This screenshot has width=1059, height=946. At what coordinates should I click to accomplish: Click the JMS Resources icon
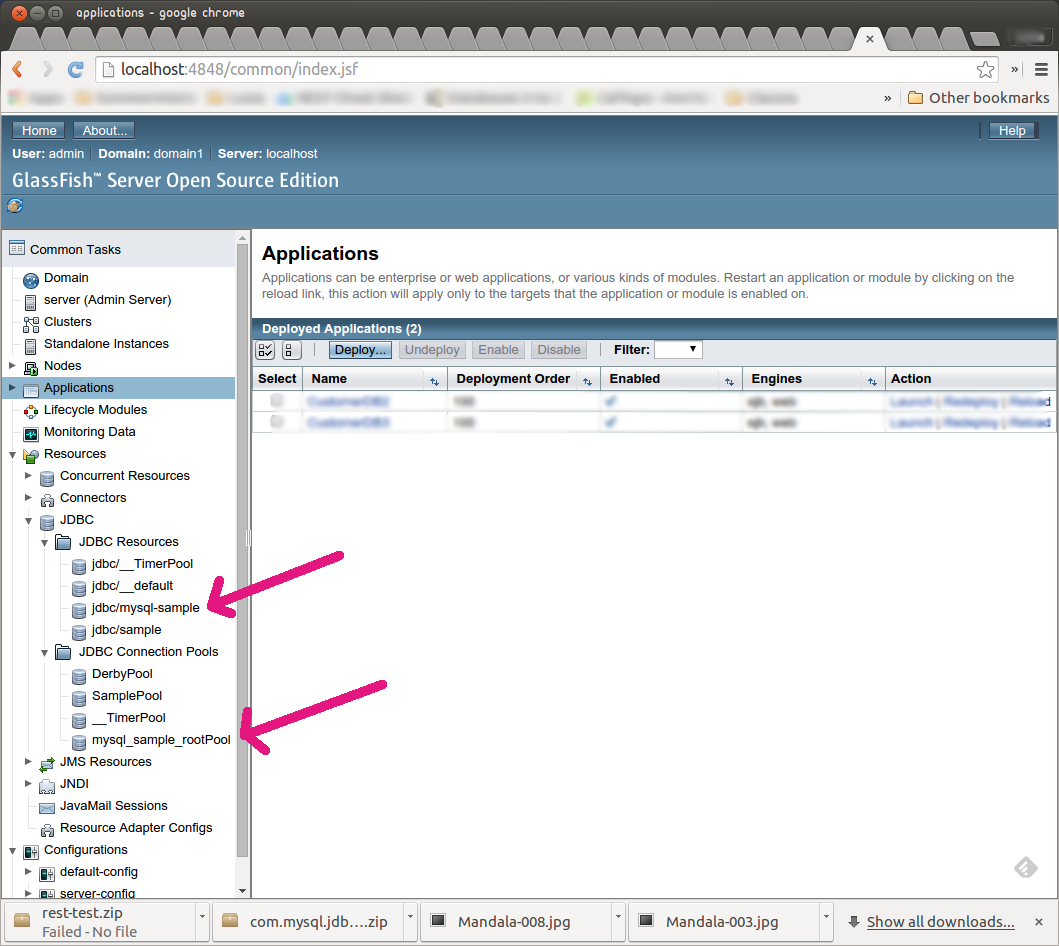(47, 764)
